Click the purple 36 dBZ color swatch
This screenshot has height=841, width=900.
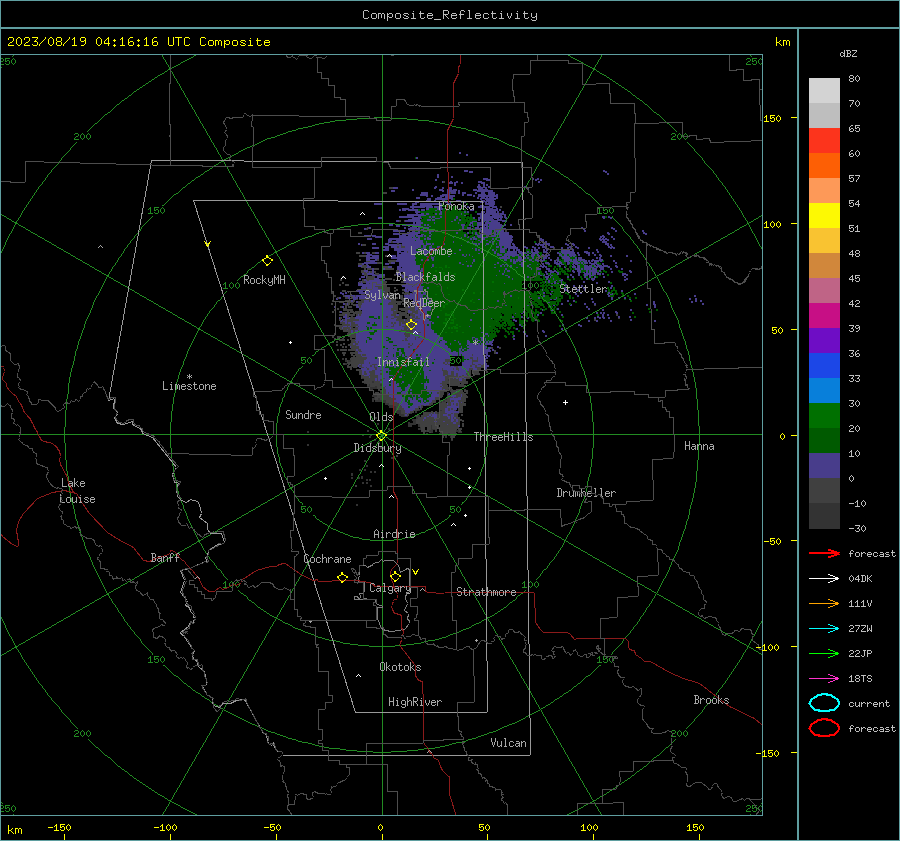coord(824,340)
